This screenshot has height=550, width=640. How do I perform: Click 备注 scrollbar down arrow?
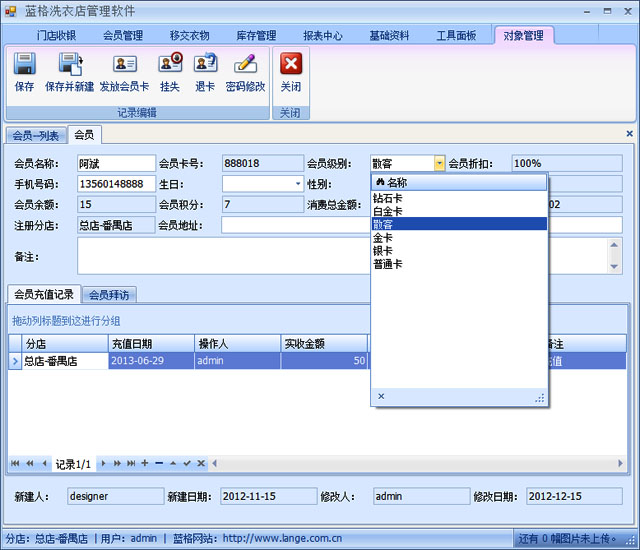click(x=614, y=266)
